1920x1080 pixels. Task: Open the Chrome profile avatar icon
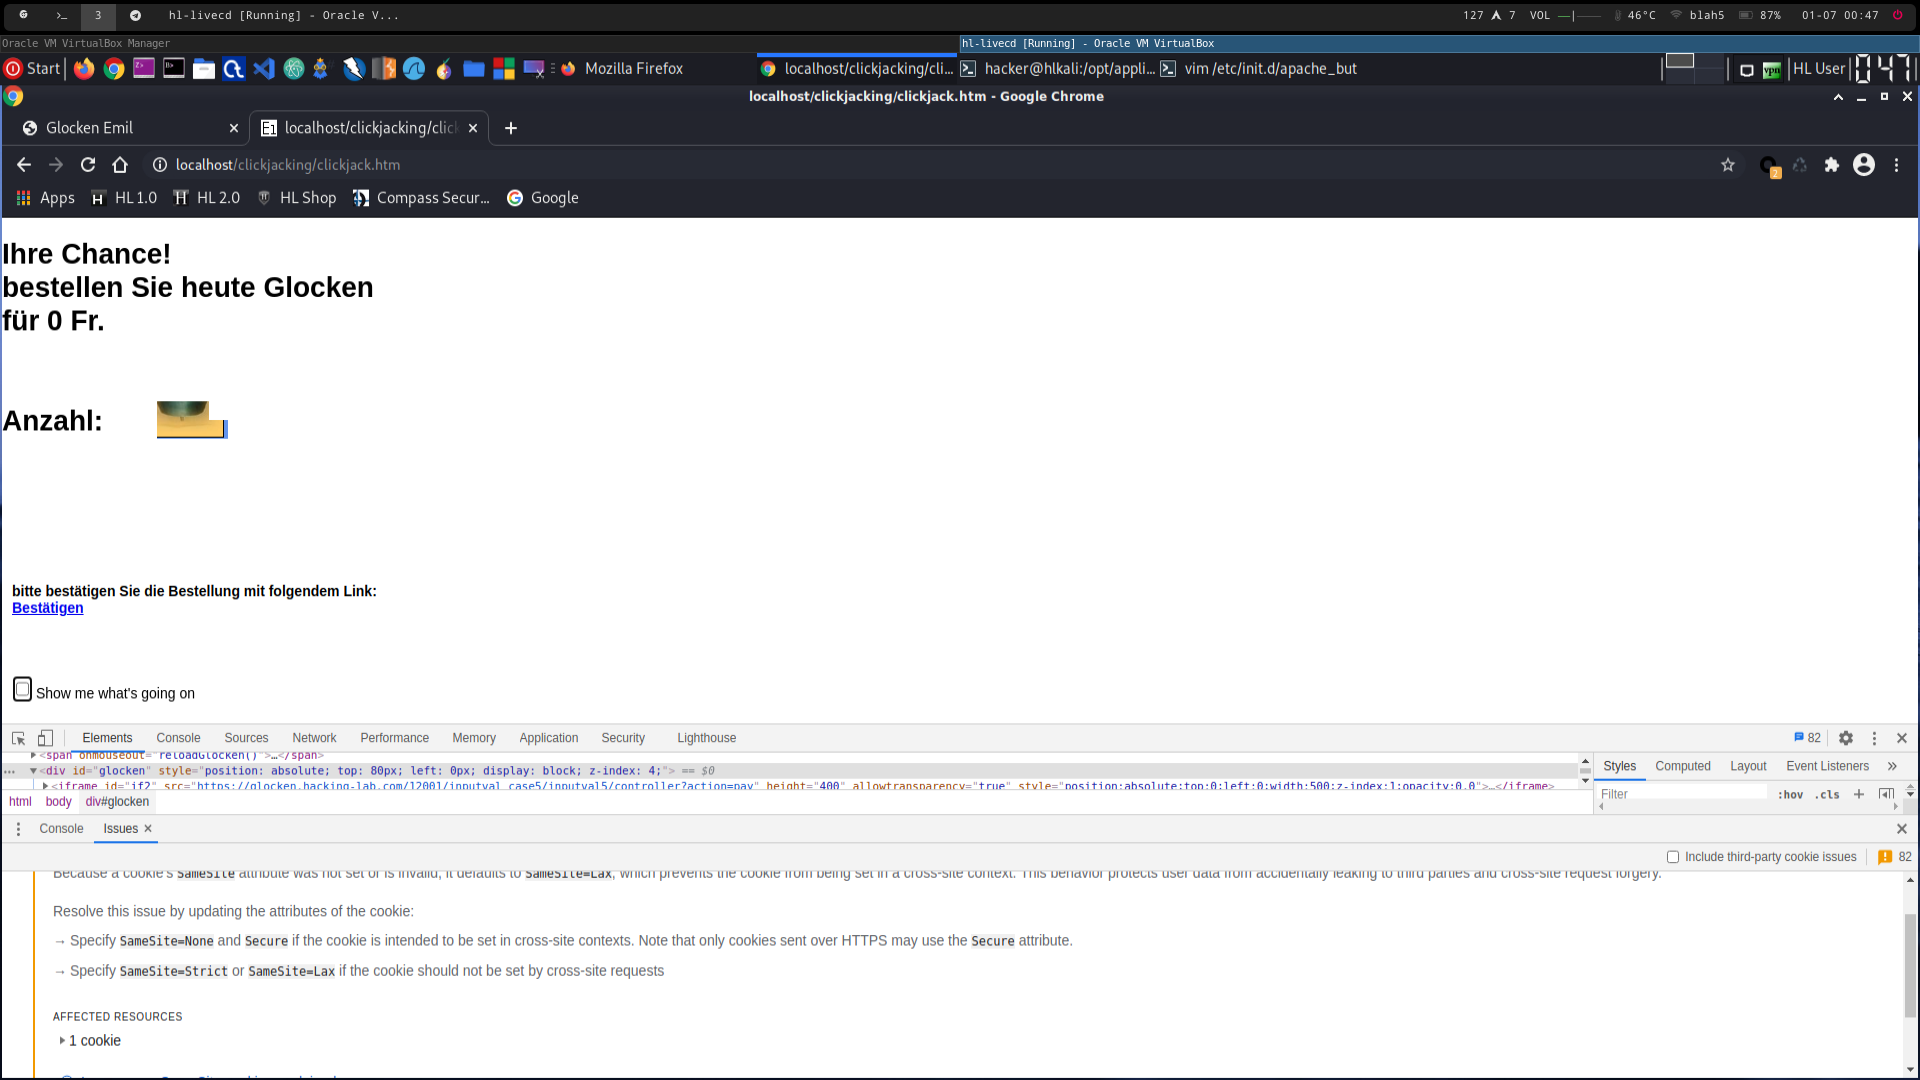tap(1864, 165)
